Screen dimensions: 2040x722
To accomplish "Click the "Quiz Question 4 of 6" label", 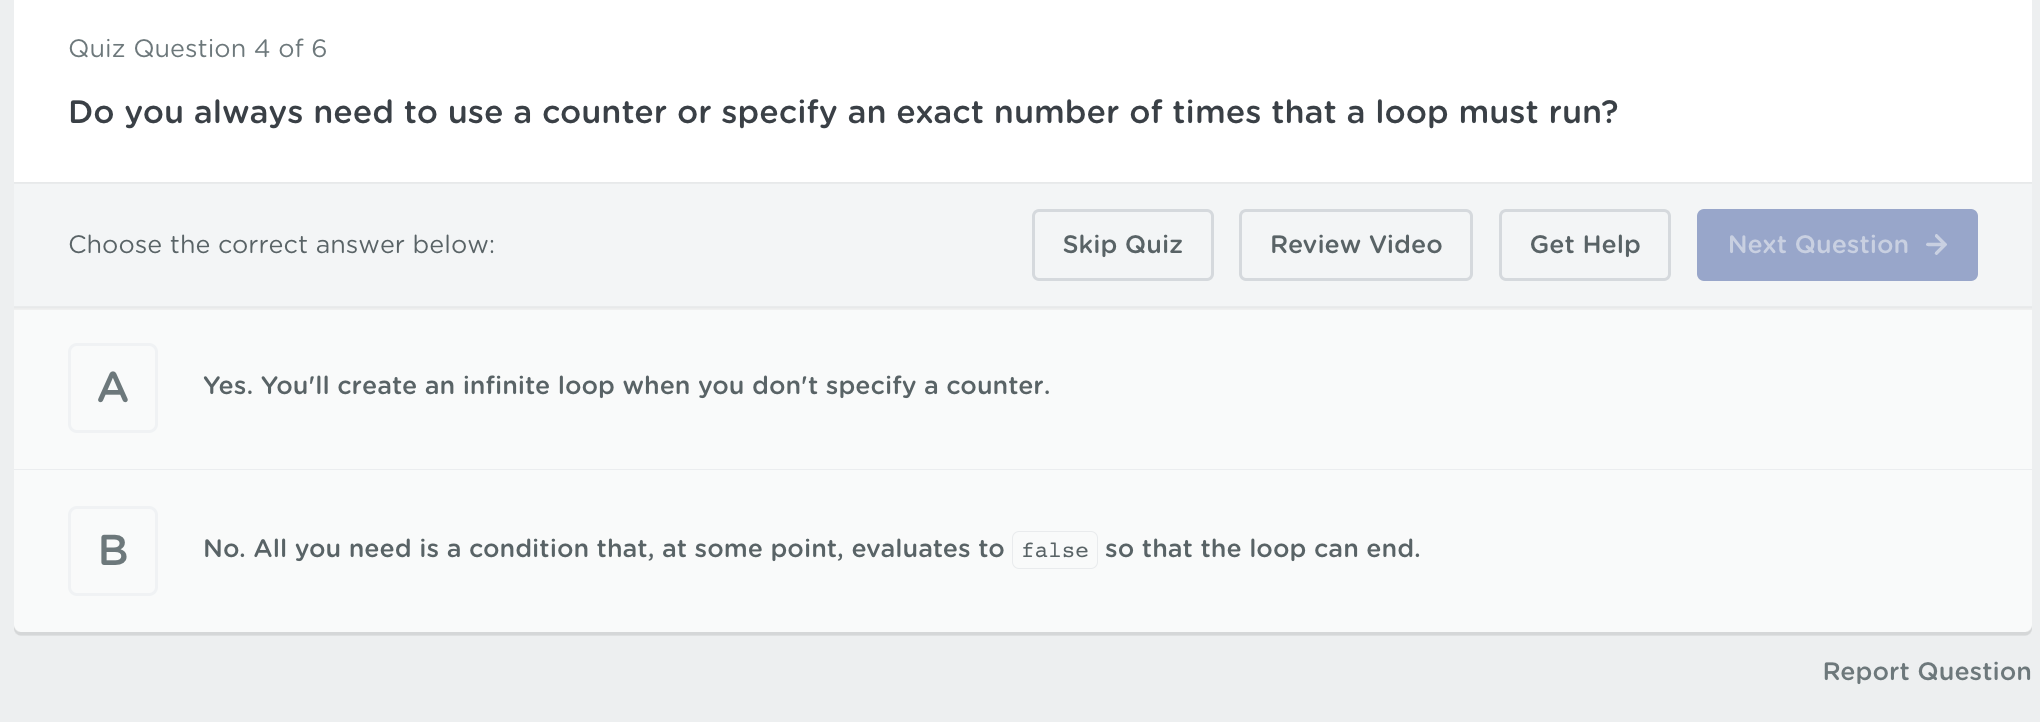I will [197, 49].
